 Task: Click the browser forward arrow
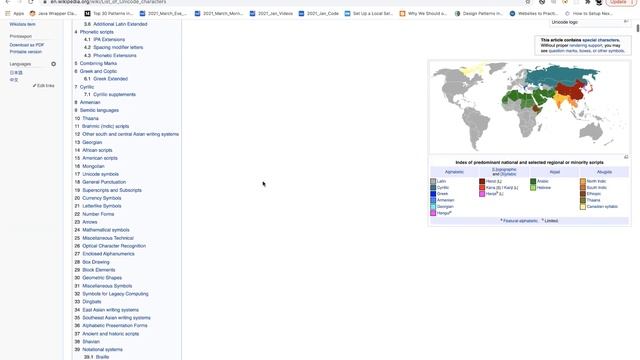[x=19, y=2]
